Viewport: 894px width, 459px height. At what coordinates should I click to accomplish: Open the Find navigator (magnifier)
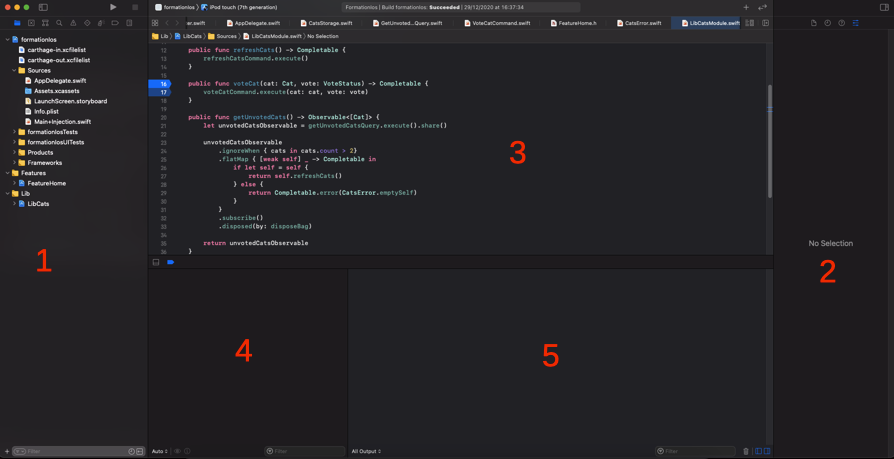[x=59, y=23]
